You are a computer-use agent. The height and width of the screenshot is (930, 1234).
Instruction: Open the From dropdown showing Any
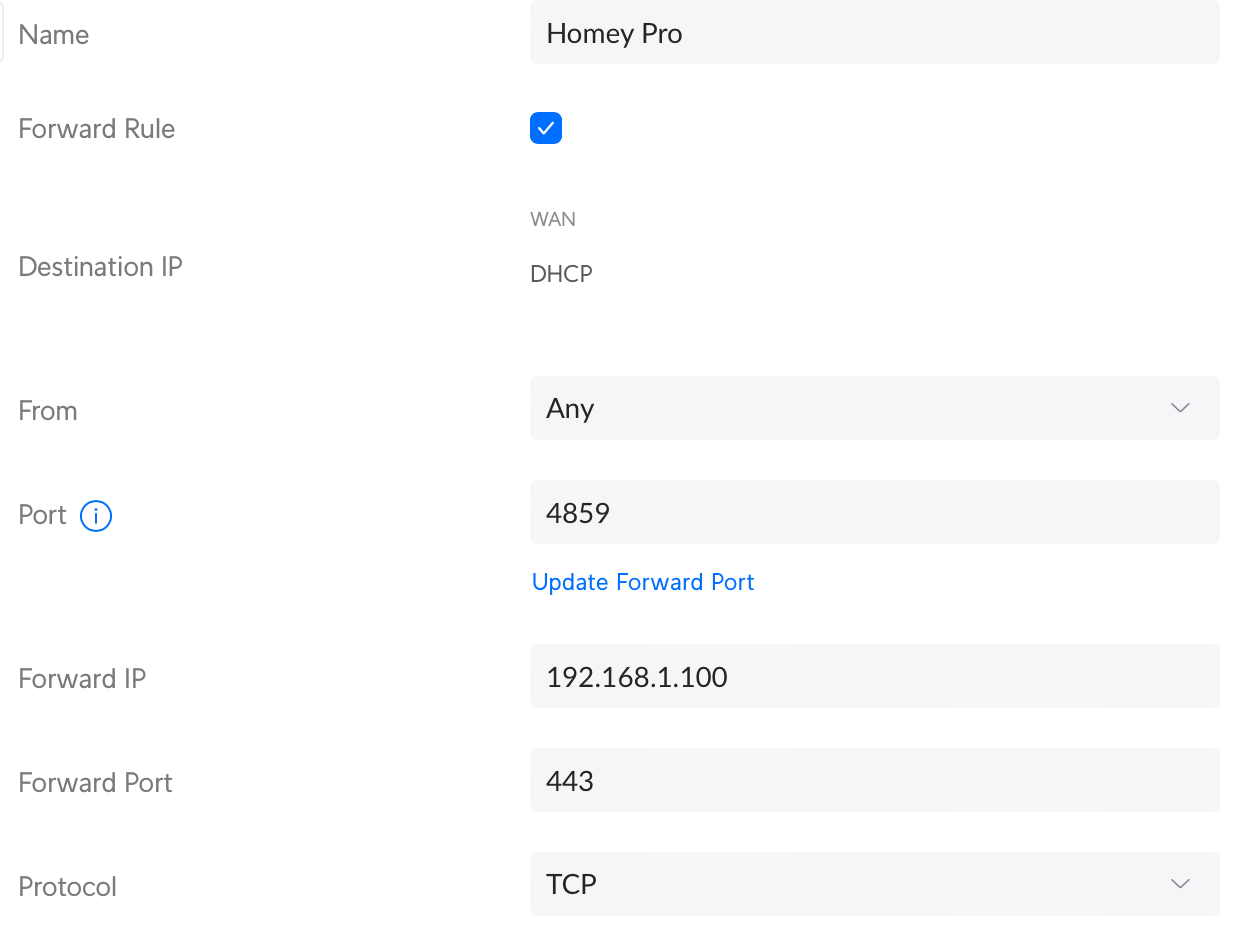874,408
